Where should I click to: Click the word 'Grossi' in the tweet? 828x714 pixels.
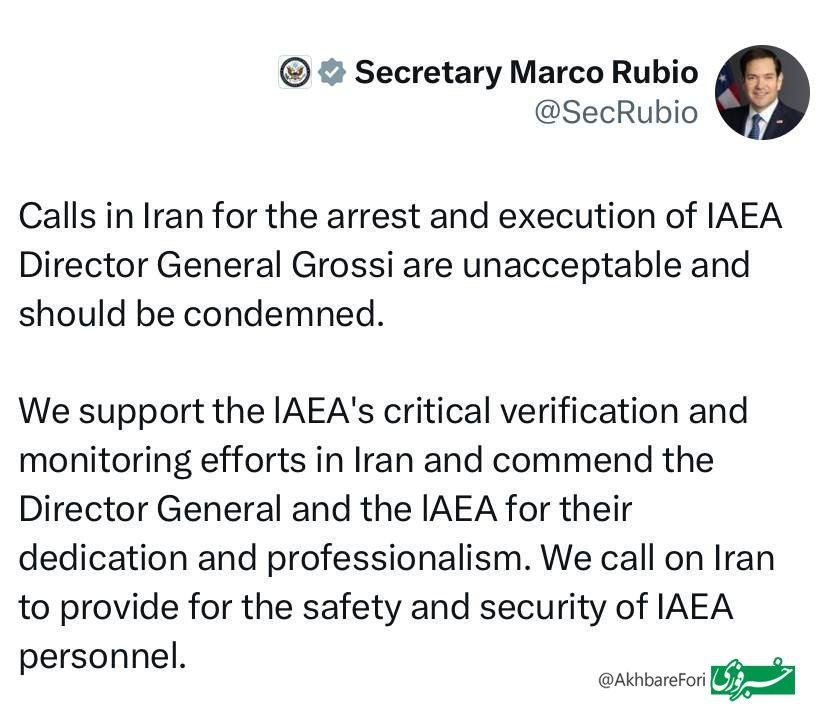tap(343, 265)
